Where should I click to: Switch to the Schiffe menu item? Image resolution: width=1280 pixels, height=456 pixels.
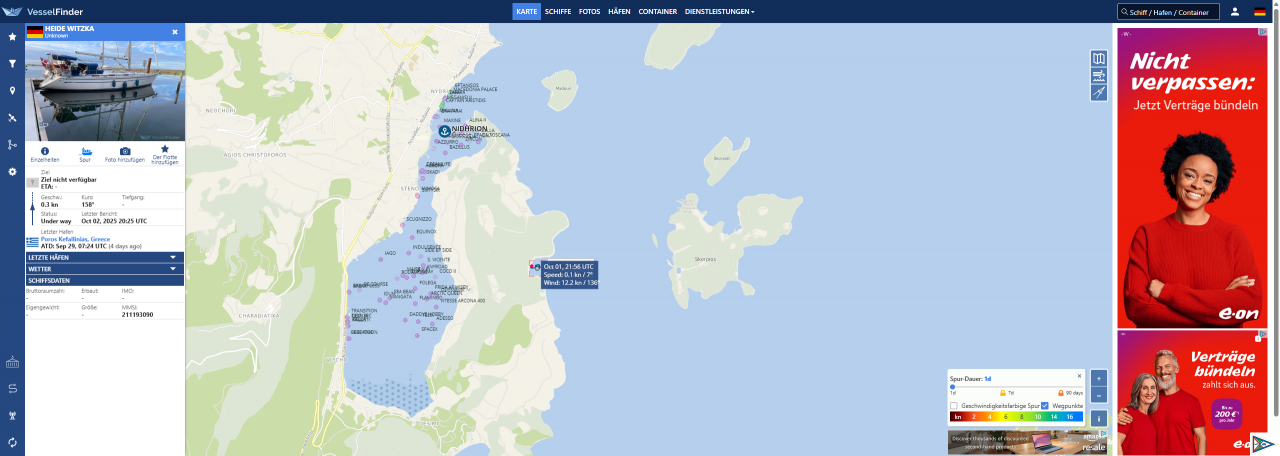coord(558,12)
